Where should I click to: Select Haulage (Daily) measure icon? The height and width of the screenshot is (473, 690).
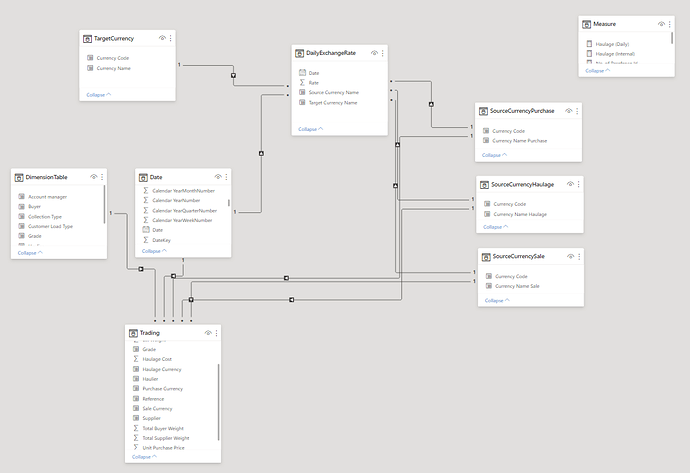[x=589, y=44]
